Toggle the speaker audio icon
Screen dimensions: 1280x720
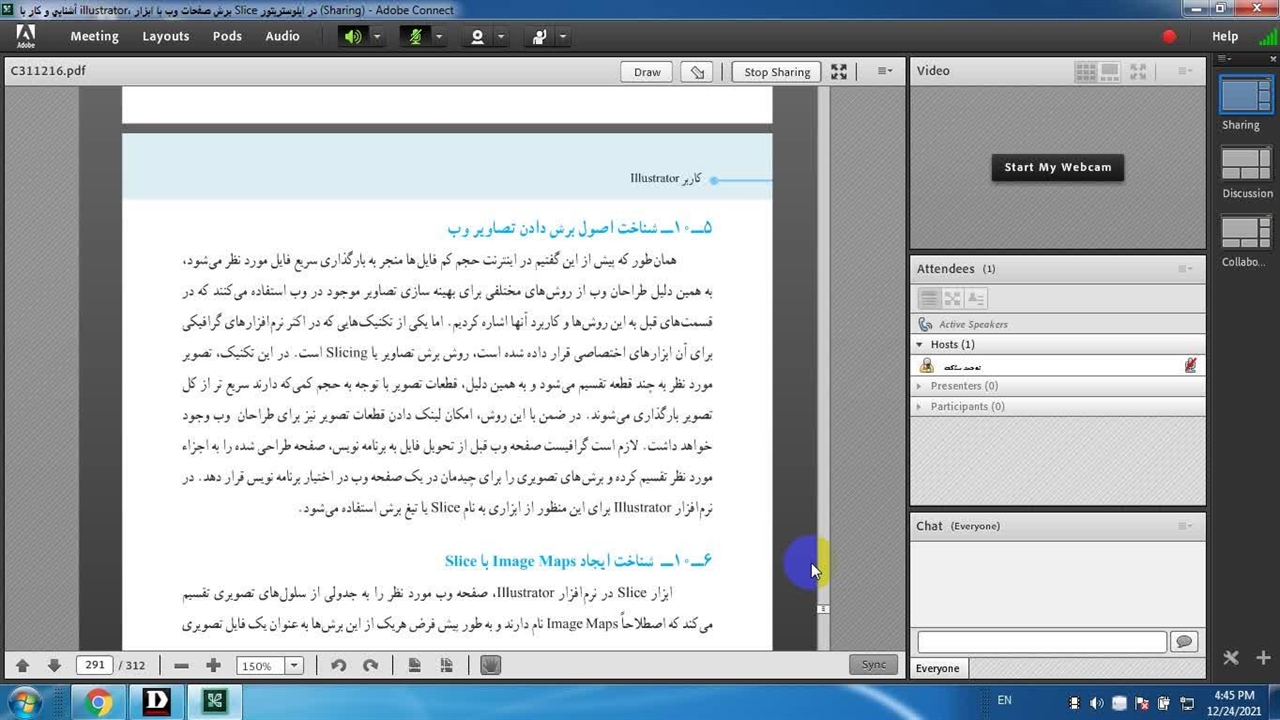pyautogui.click(x=352, y=37)
